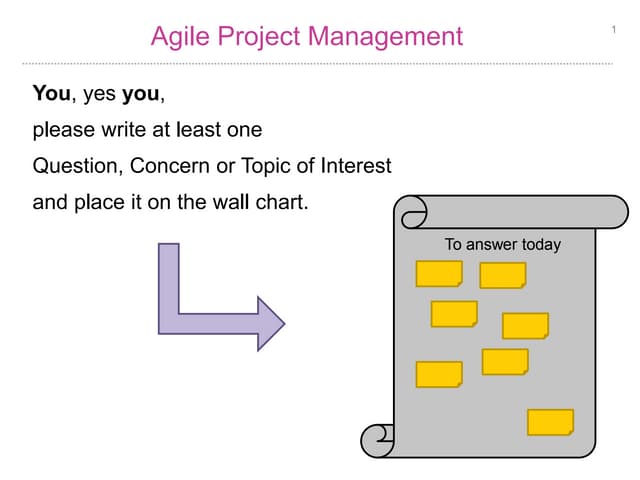Select the "To answer today" chart heading
The image size is (640, 480).
tap(503, 244)
